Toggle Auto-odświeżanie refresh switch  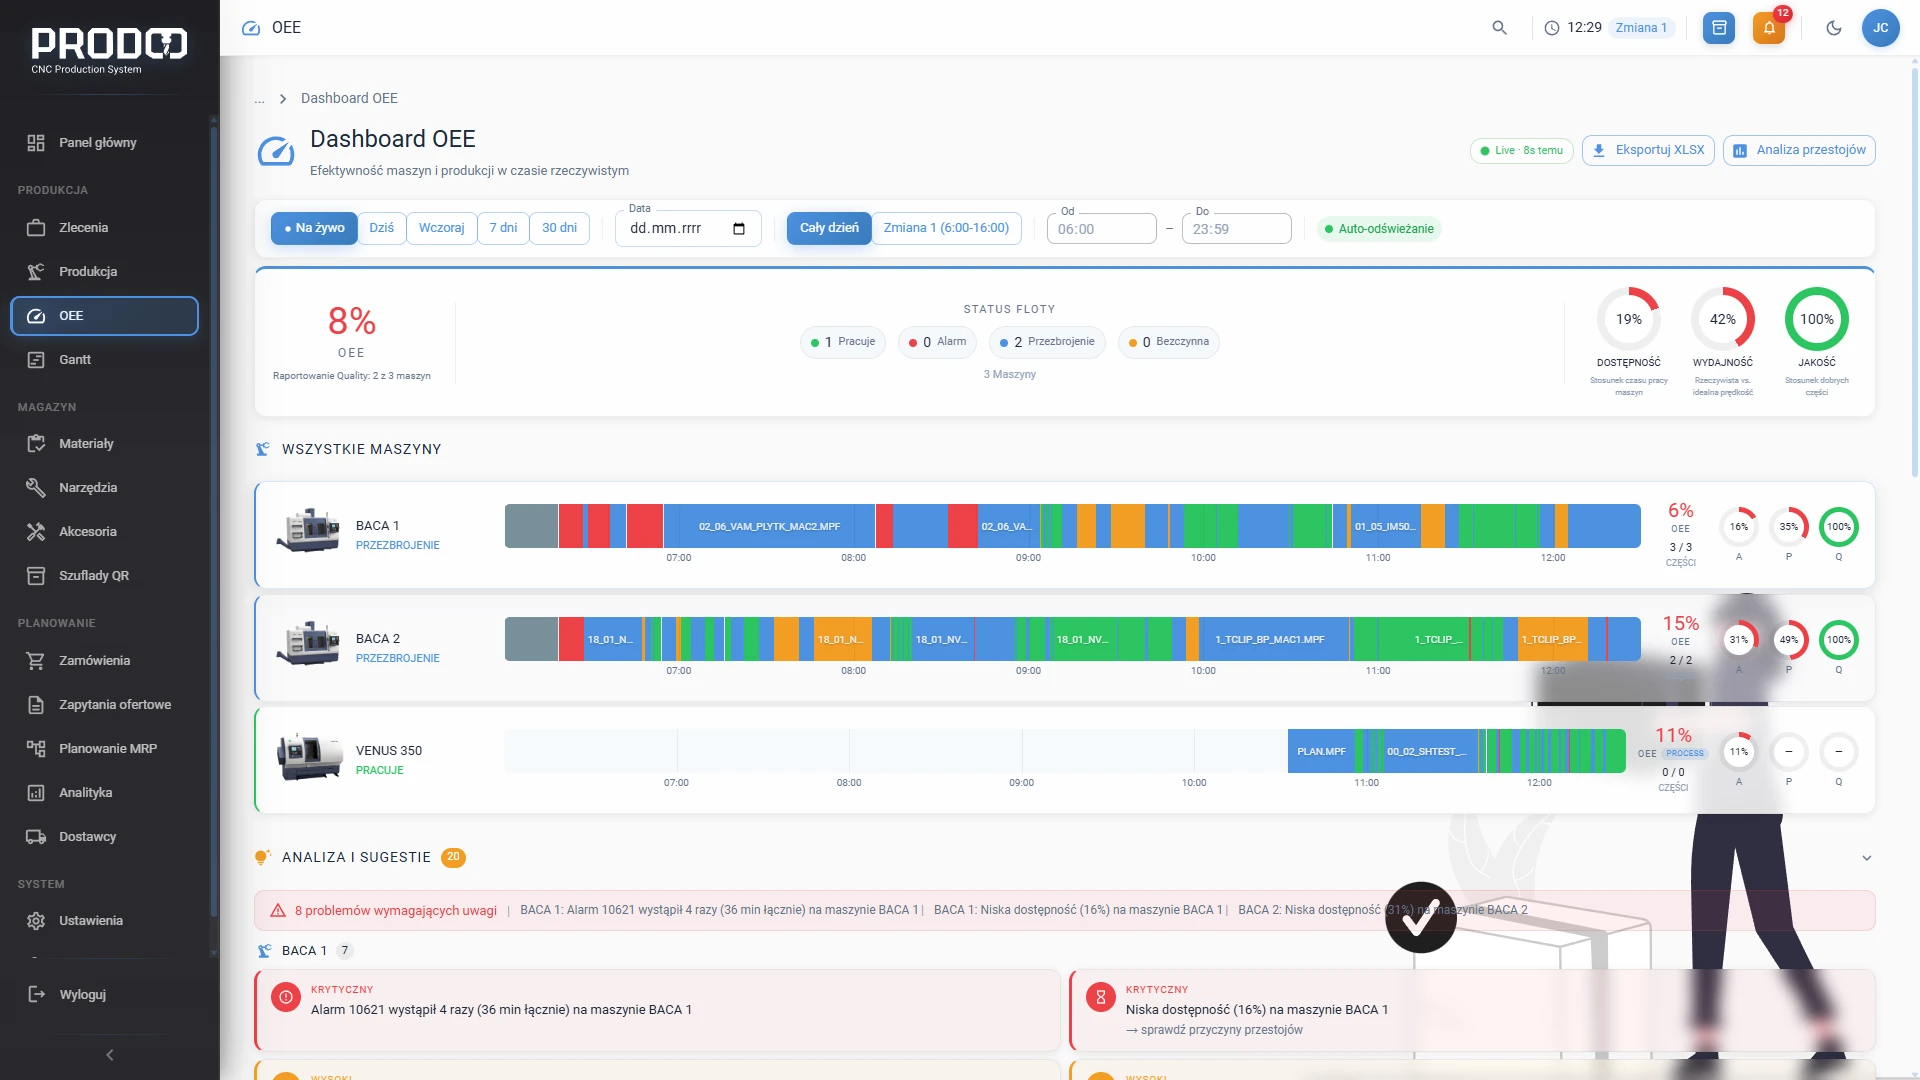click(1379, 229)
